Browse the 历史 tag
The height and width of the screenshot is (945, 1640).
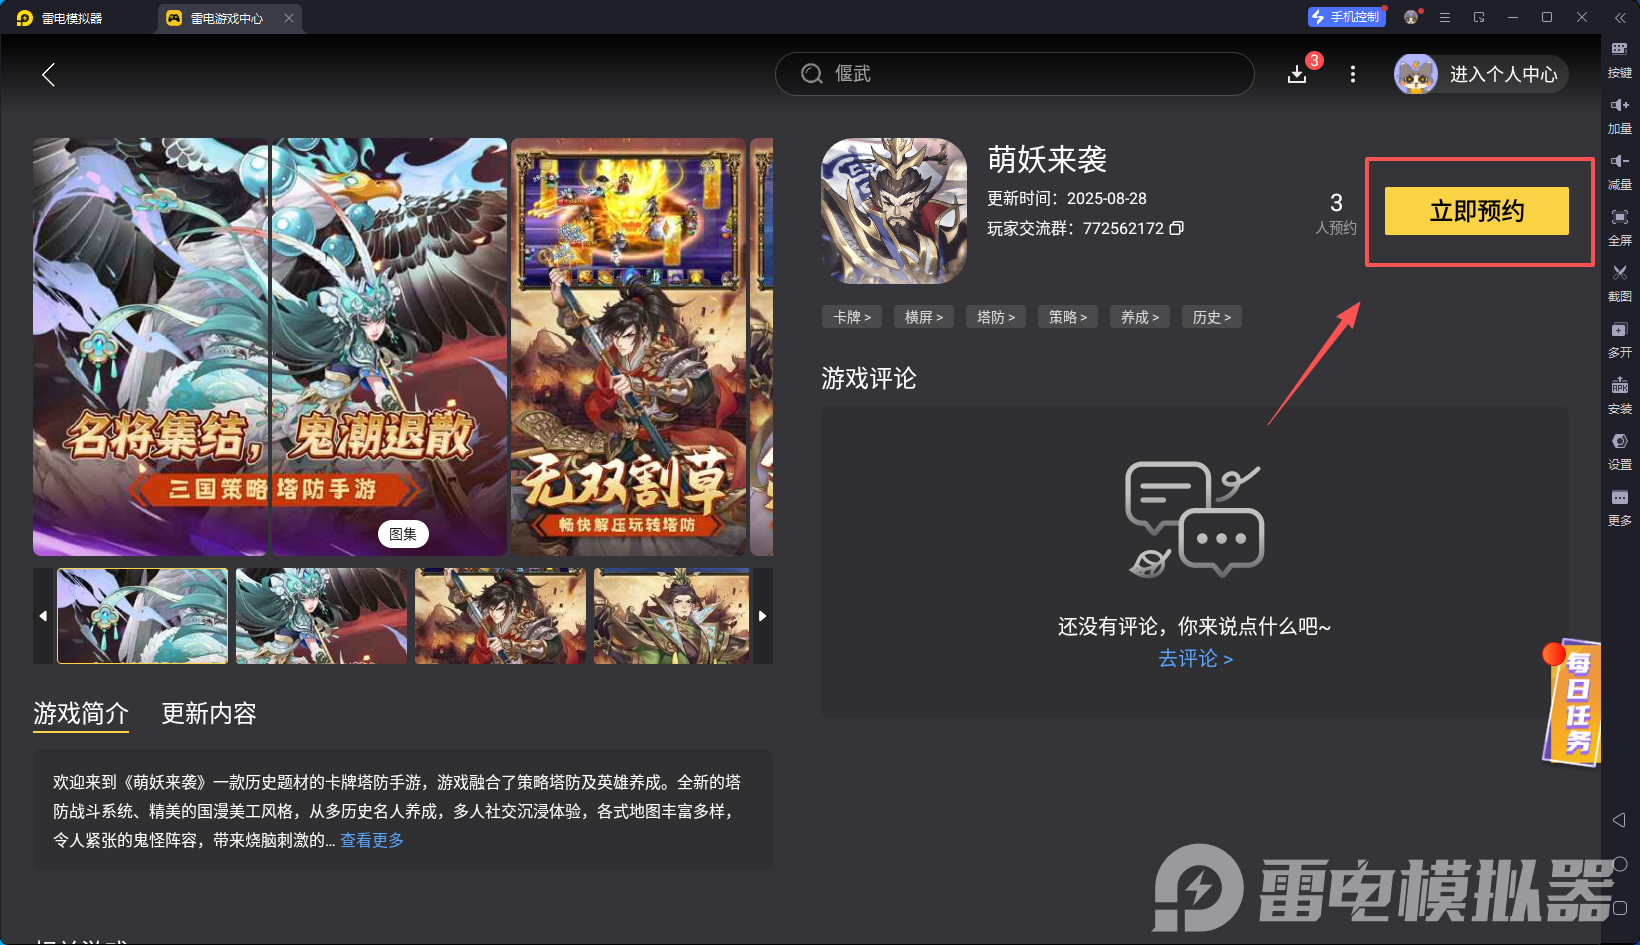tap(1212, 317)
